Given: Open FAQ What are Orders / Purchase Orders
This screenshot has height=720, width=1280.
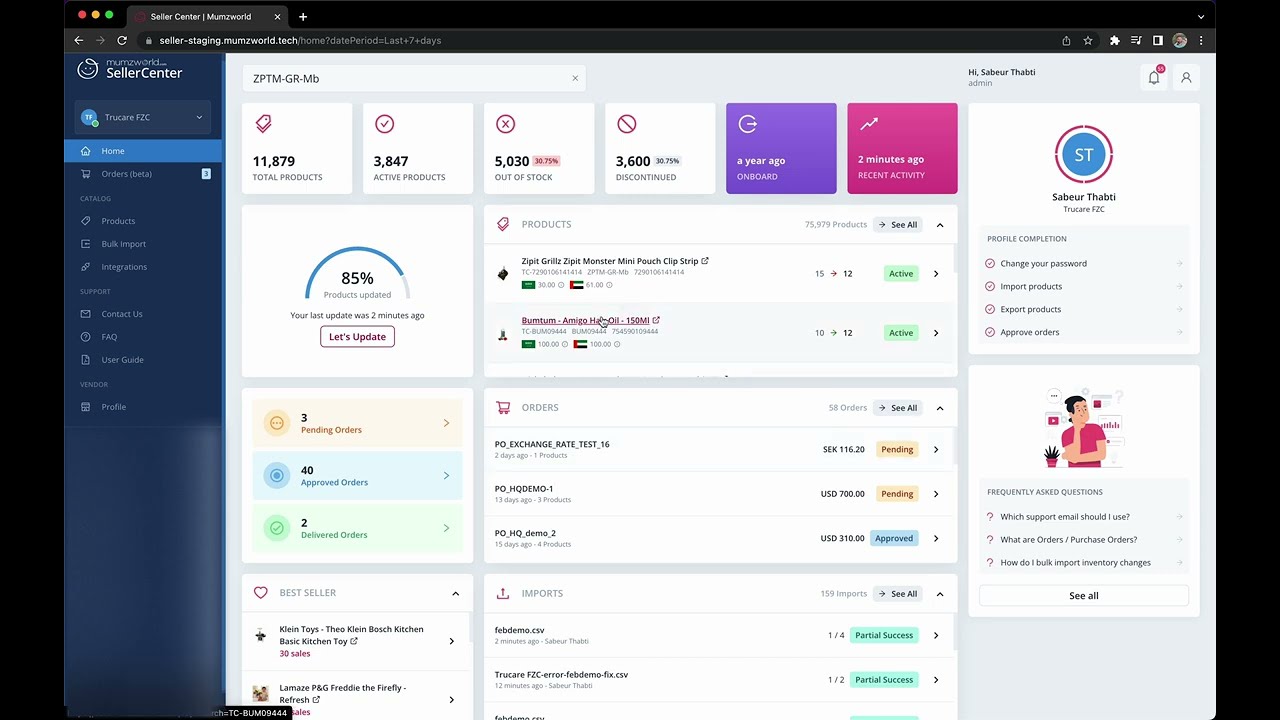Looking at the screenshot, I should point(1084,540).
